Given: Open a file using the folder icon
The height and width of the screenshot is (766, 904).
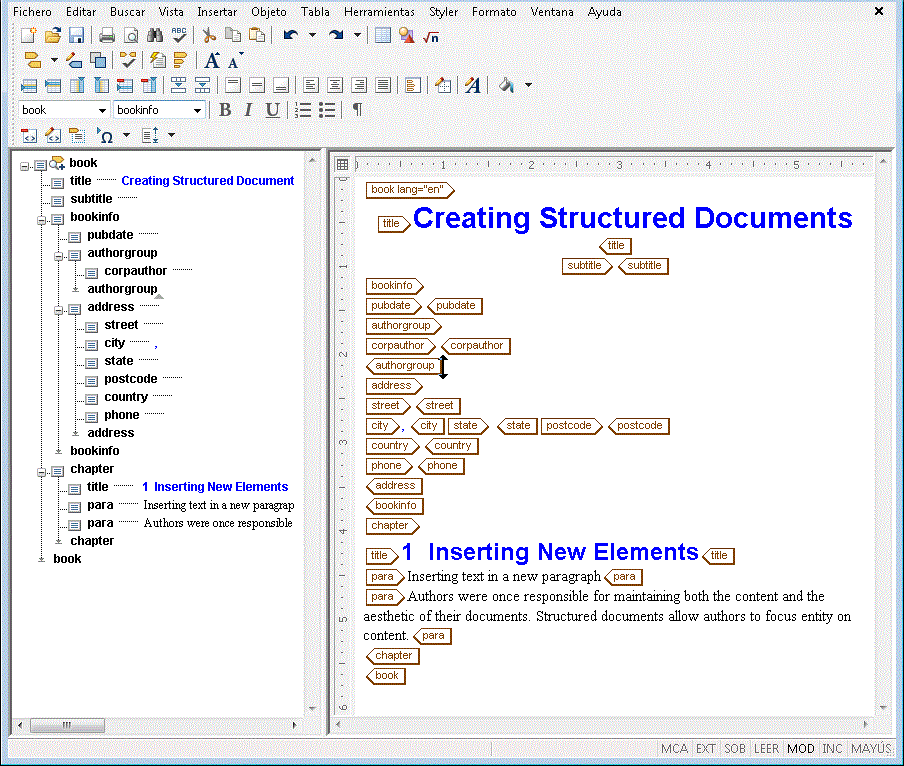Looking at the screenshot, I should [x=52, y=36].
